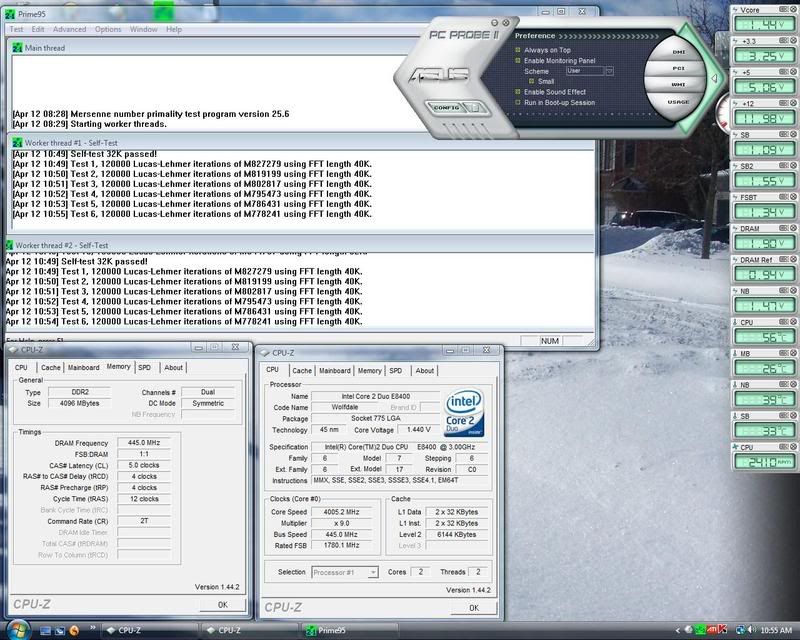This screenshot has width=800, height=640.
Task: Open the Scheme dropdown in PC Probe
Action: (x=609, y=71)
